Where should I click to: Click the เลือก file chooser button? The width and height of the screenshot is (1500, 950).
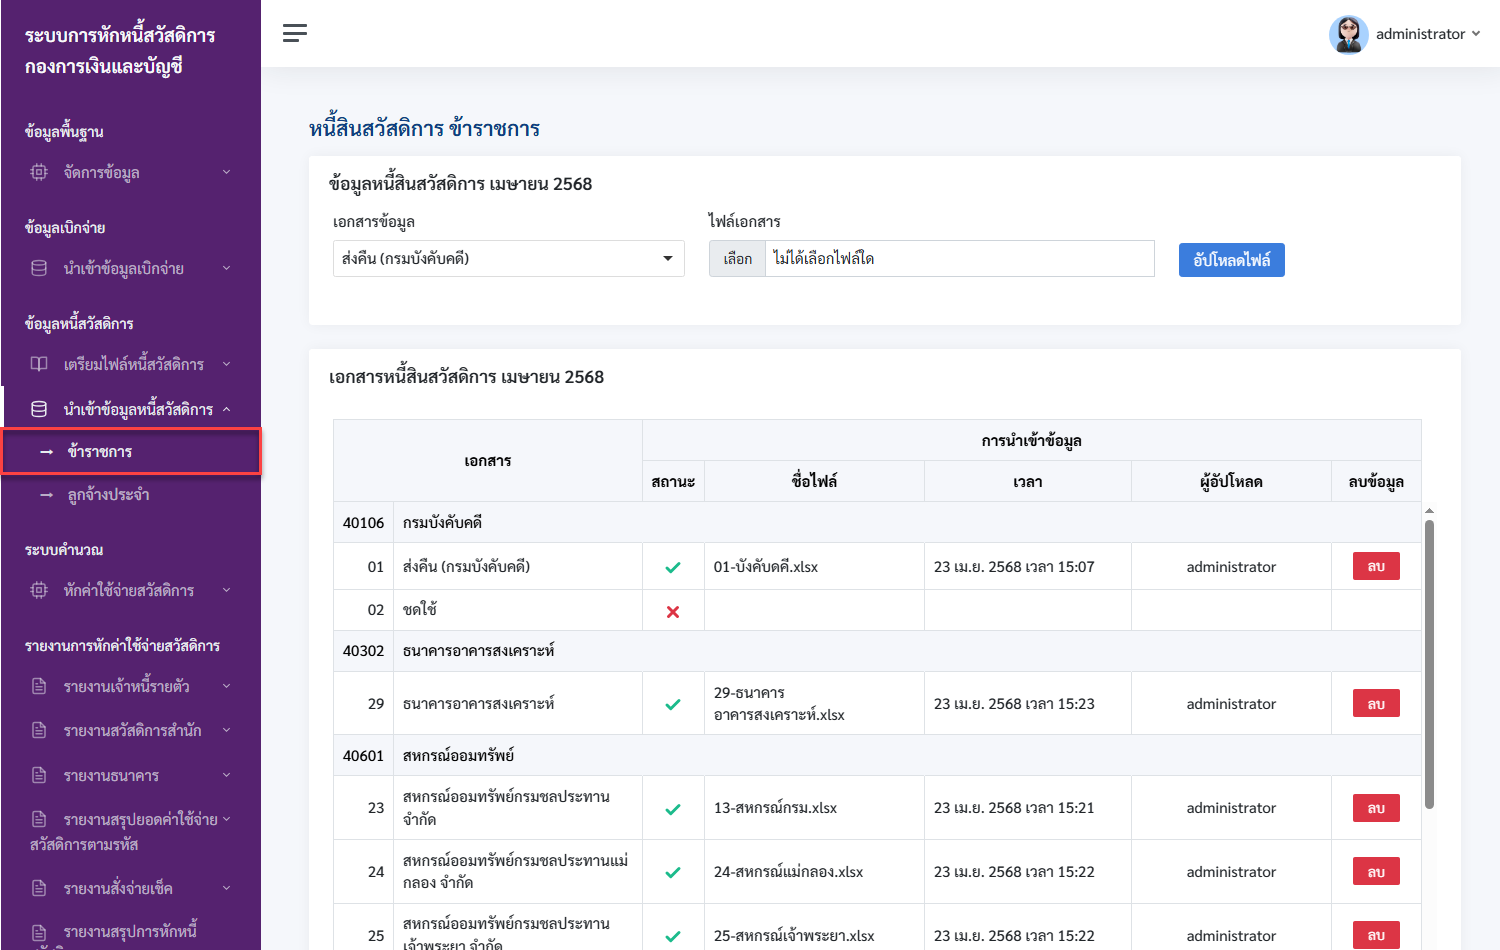[x=738, y=259]
